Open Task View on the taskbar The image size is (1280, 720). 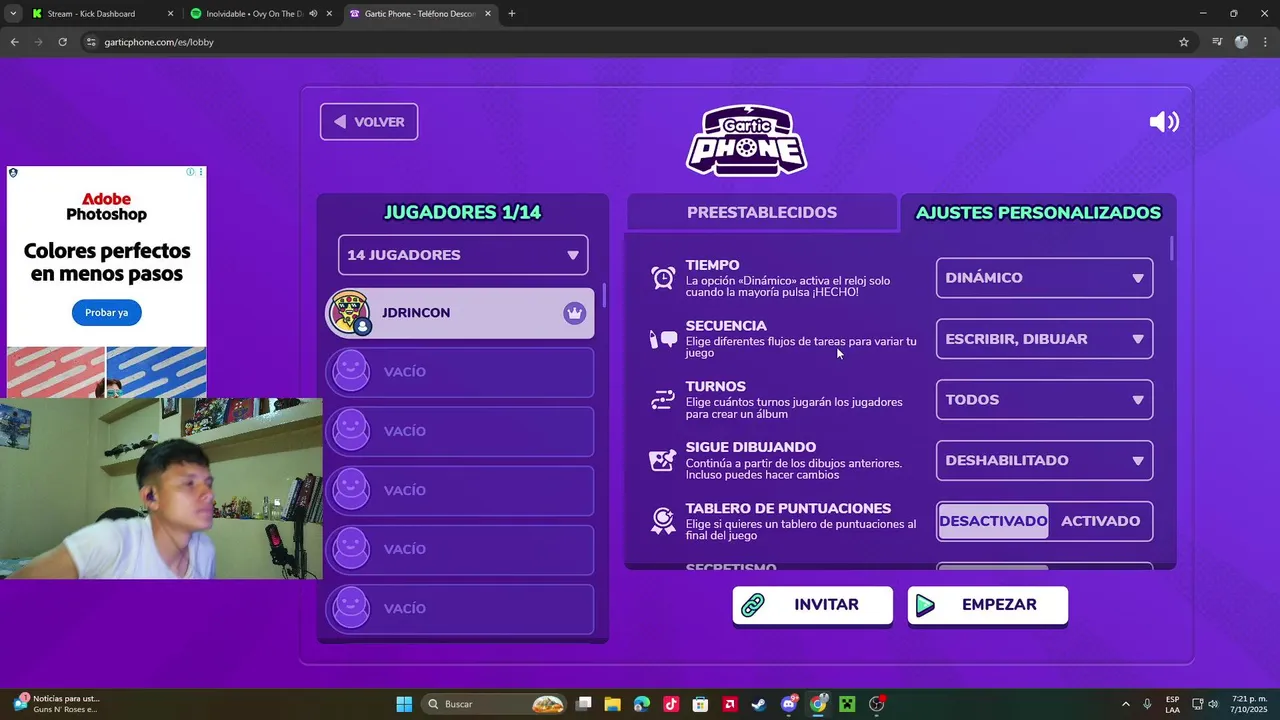click(584, 704)
